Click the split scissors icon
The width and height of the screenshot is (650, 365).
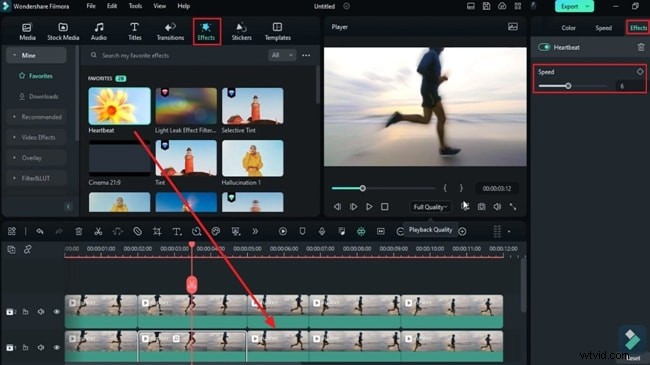pos(98,231)
